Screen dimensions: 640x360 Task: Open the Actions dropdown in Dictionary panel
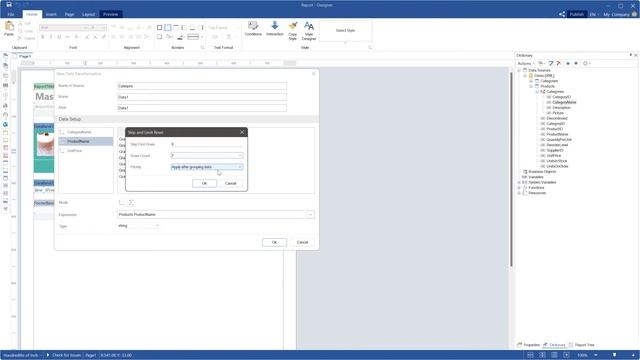click(525, 63)
